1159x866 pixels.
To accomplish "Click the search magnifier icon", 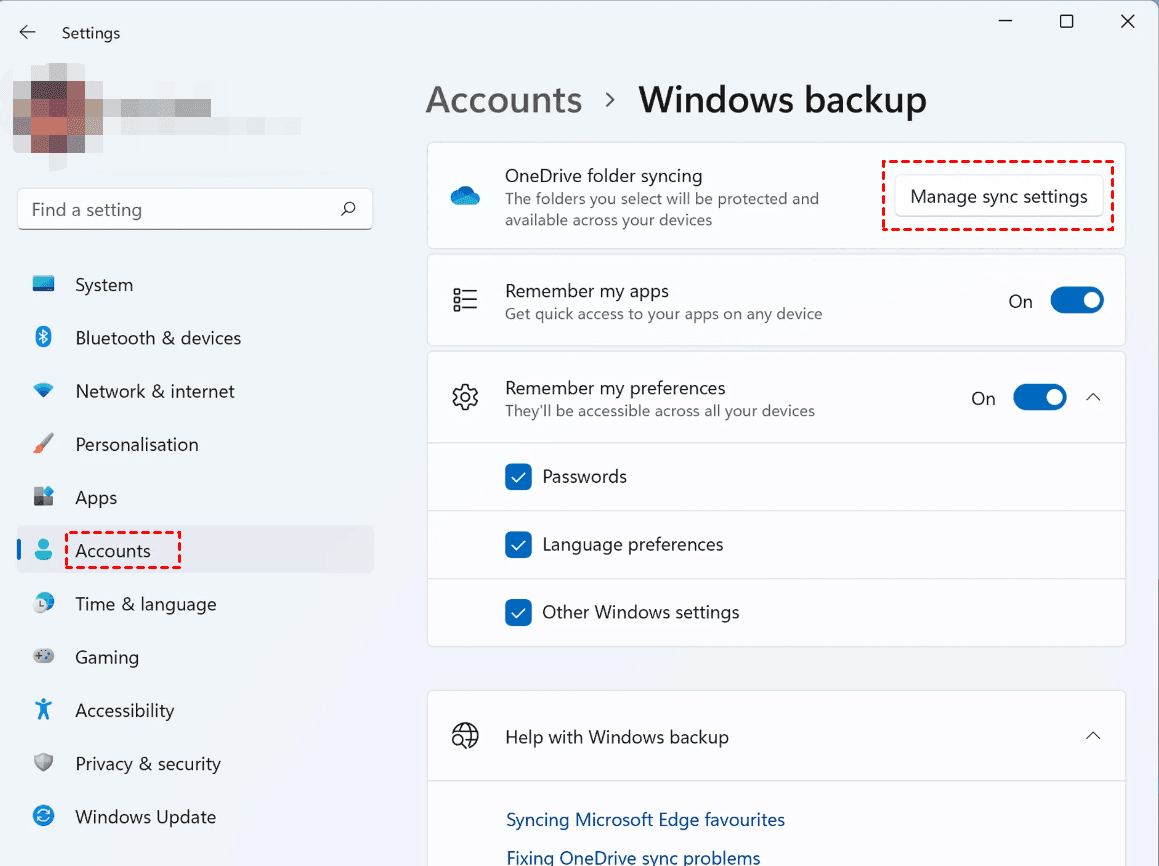I will click(x=348, y=209).
